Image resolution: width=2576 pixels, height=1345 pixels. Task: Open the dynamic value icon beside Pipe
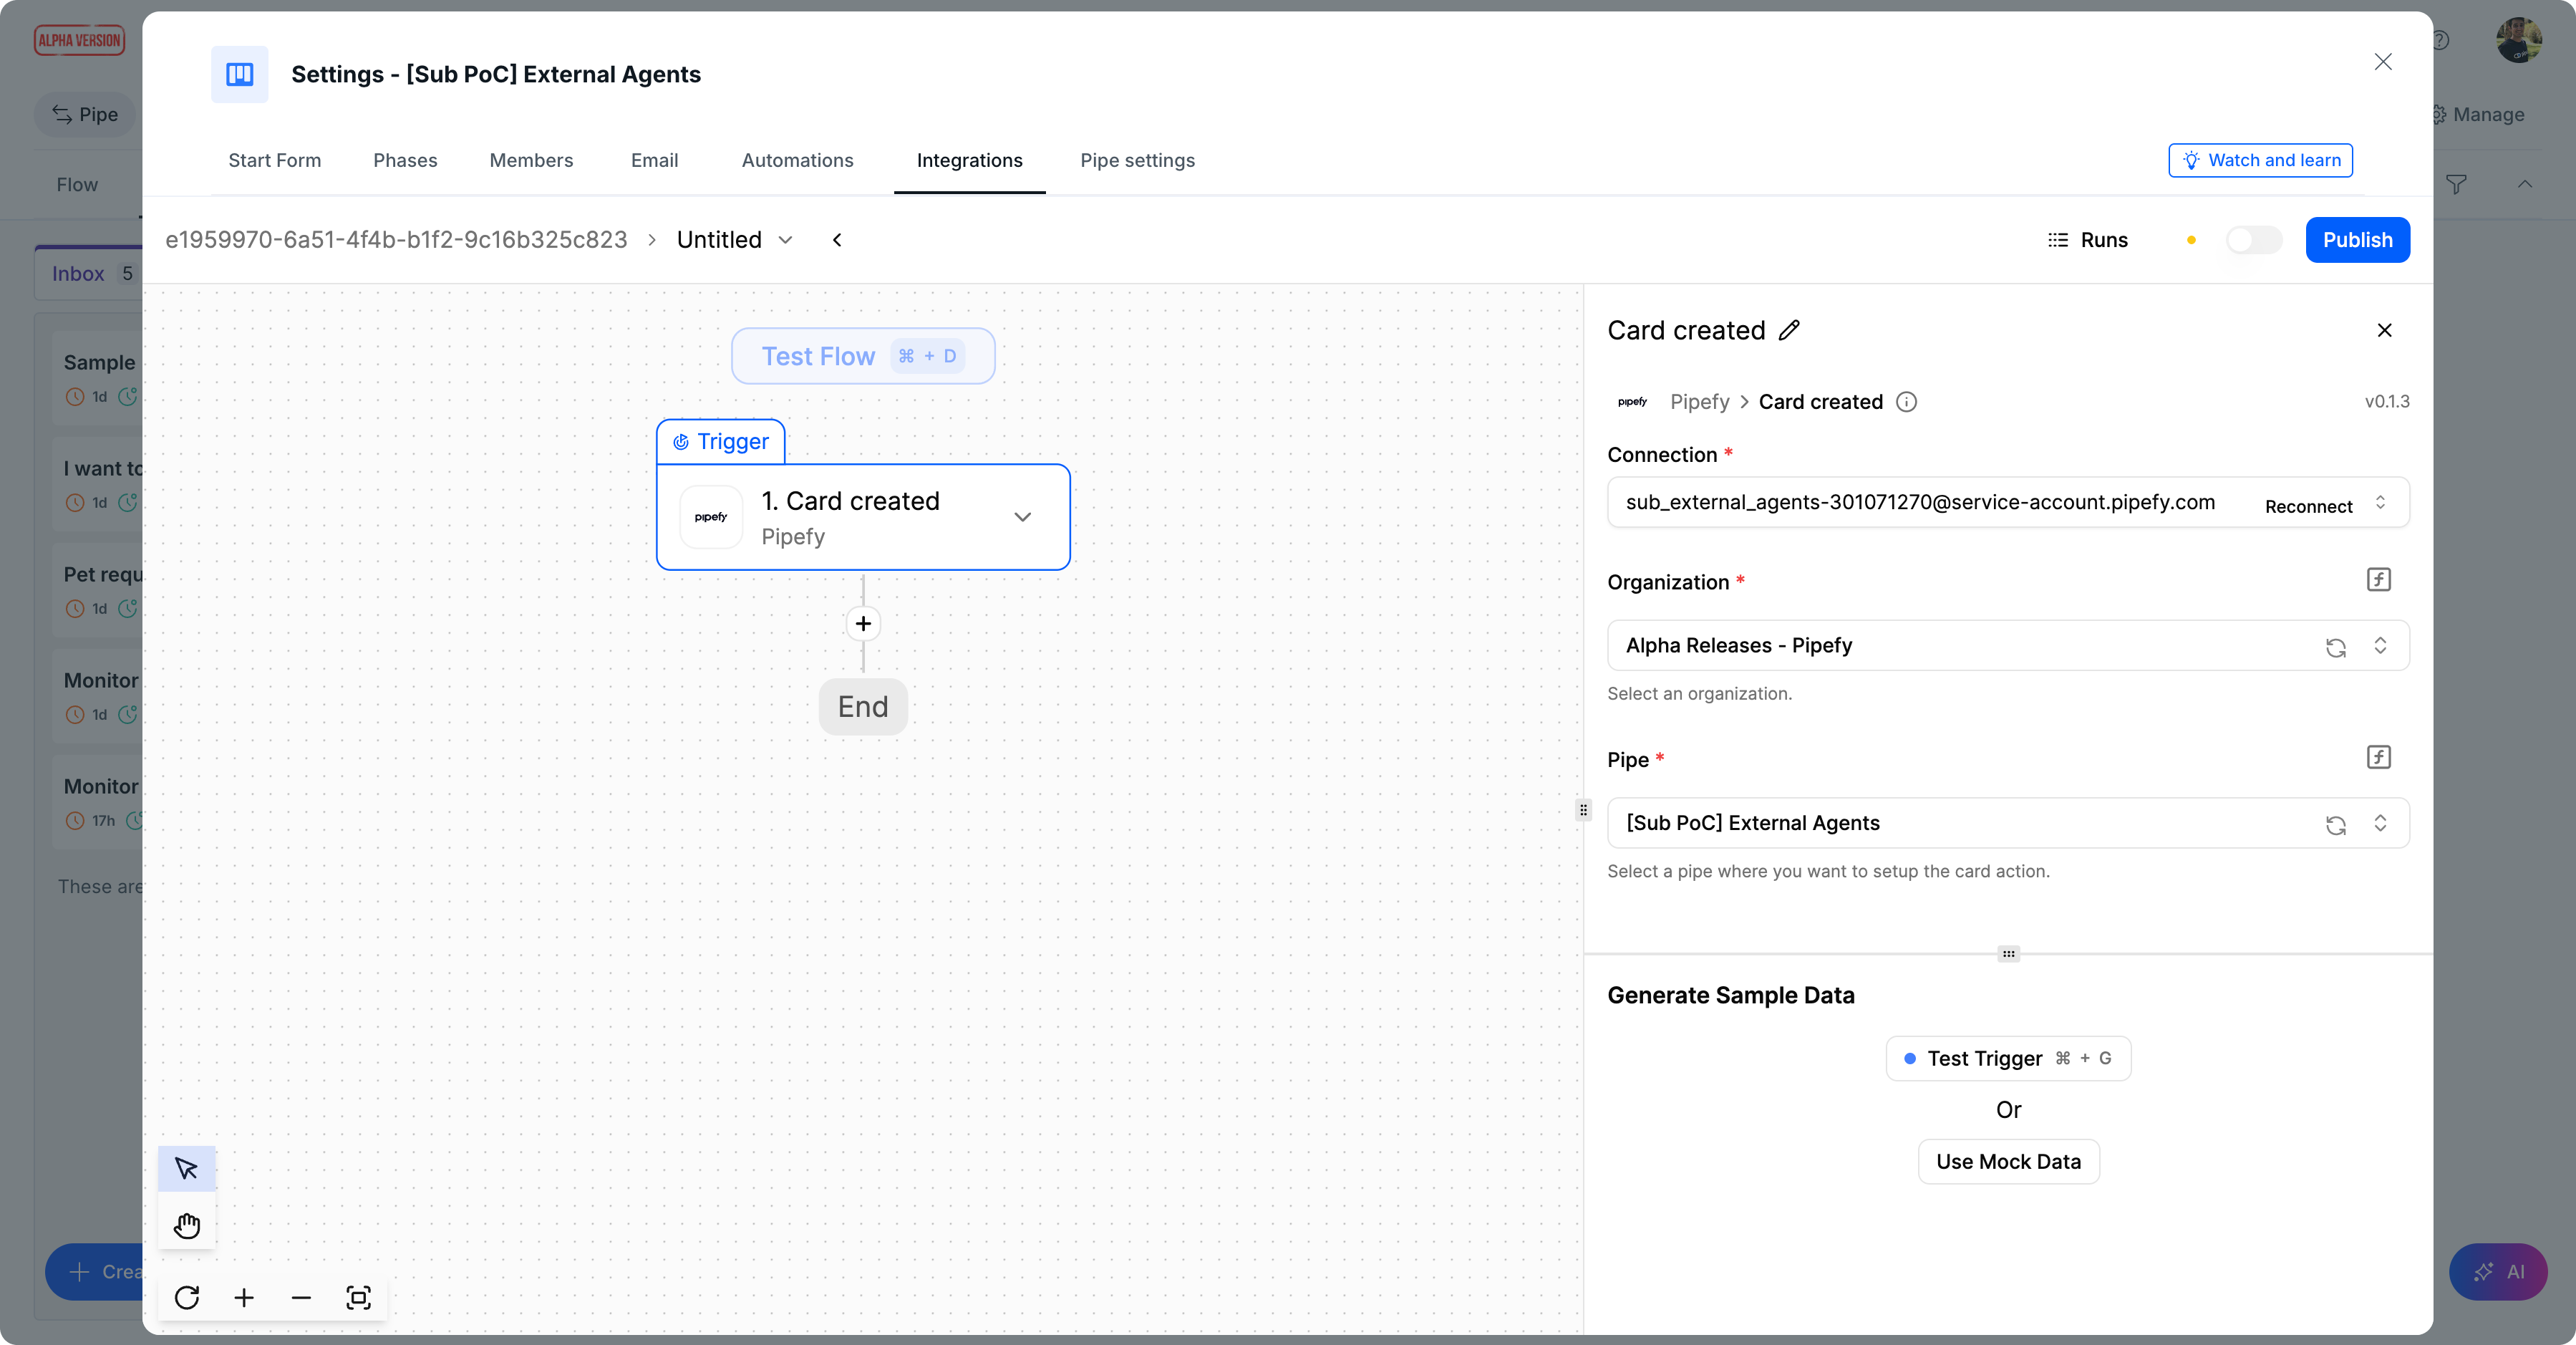pos(2378,757)
